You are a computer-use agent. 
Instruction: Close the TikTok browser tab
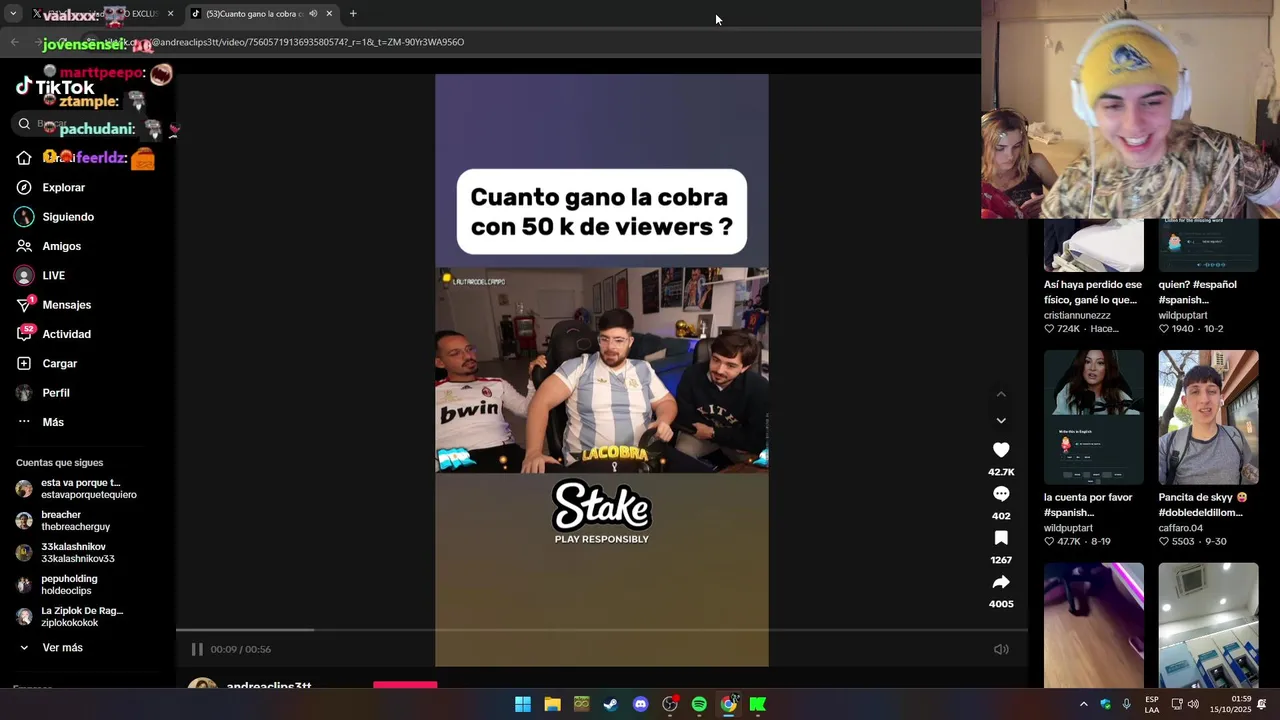click(329, 14)
